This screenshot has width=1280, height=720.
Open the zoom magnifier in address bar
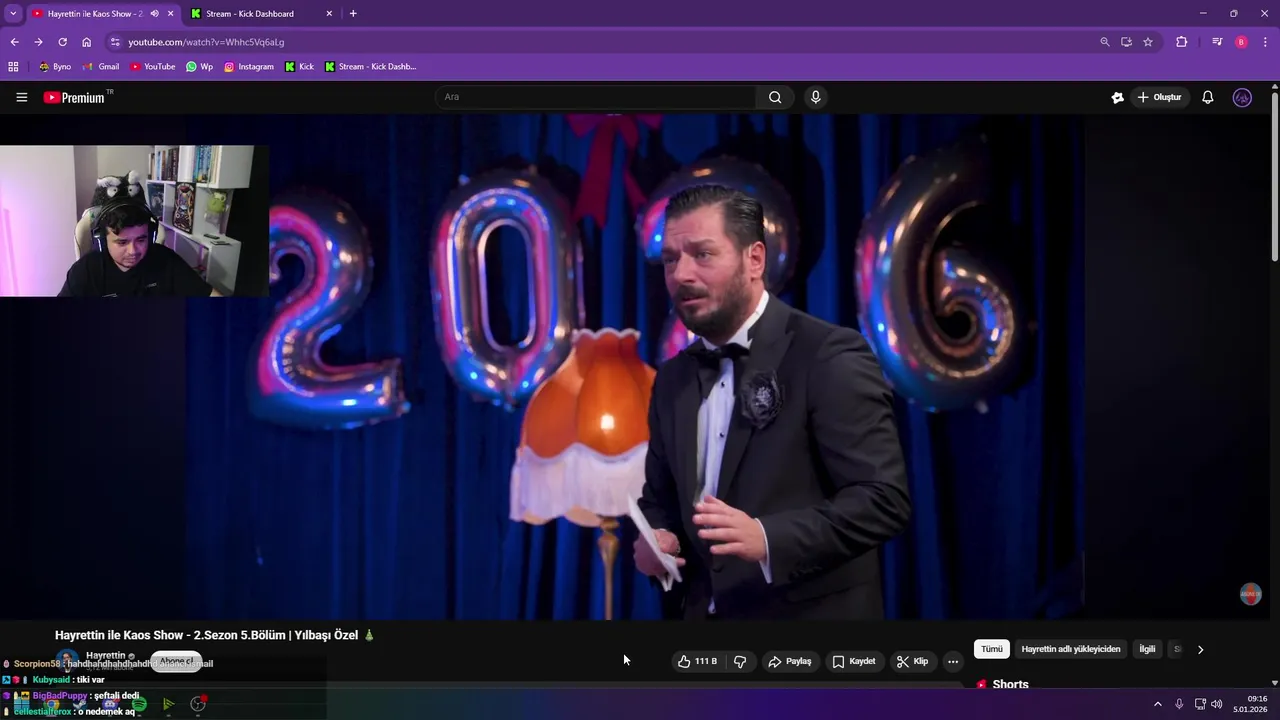point(1104,42)
